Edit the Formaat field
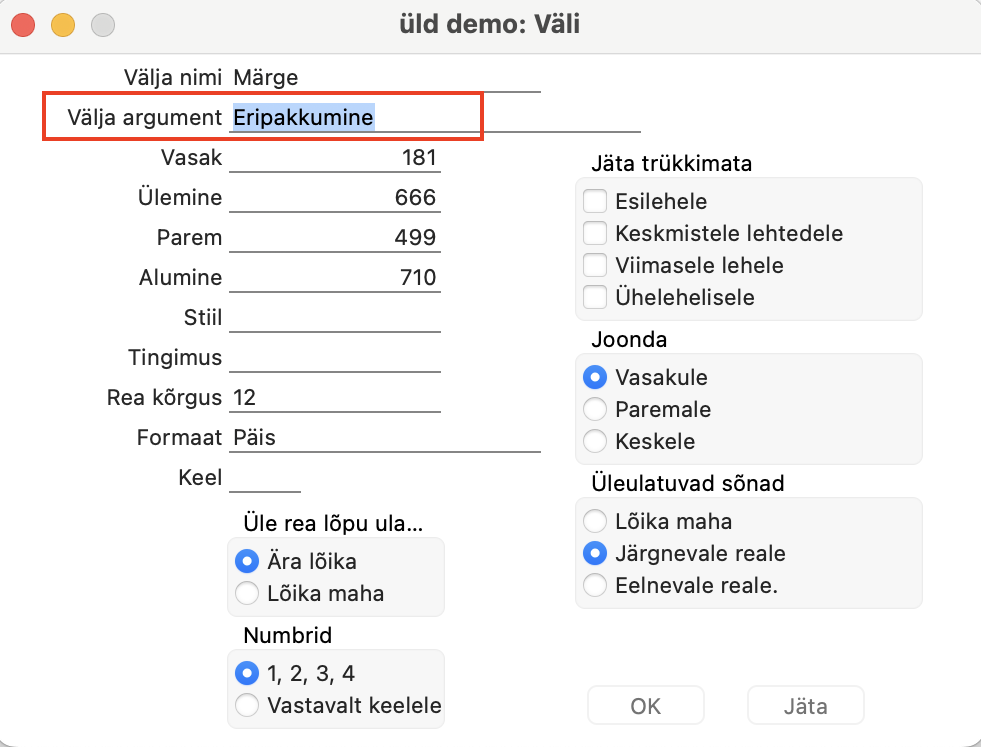 tap(385, 437)
